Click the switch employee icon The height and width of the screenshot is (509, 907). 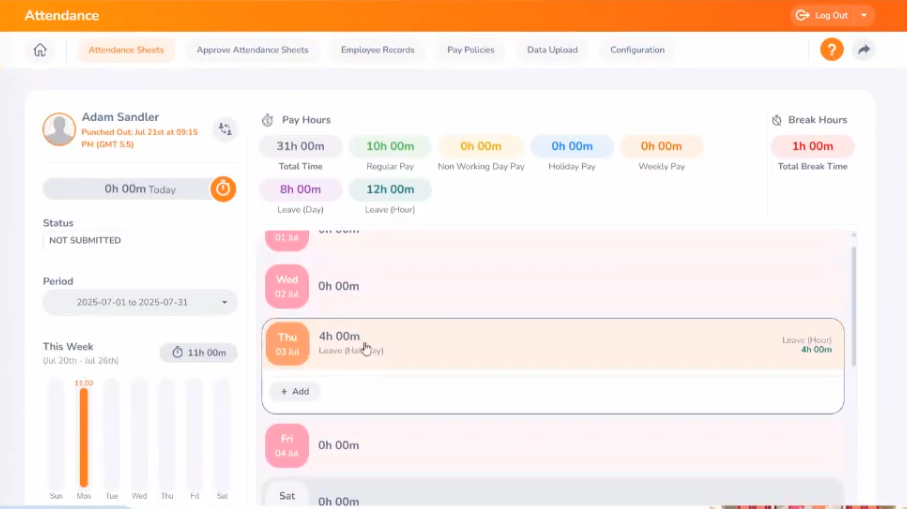(225, 129)
